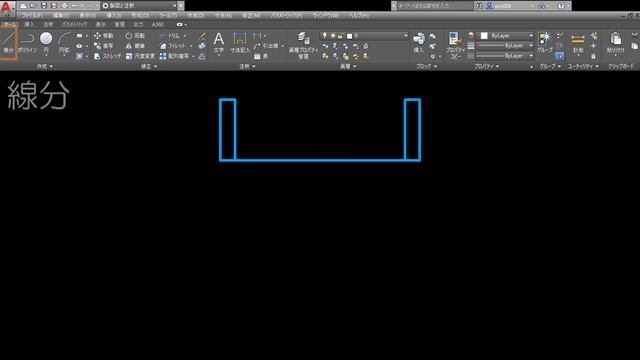Expand the ユーティリティ (Utilities) panel
Image resolution: width=640 pixels, height=360 pixels.
(x=583, y=66)
